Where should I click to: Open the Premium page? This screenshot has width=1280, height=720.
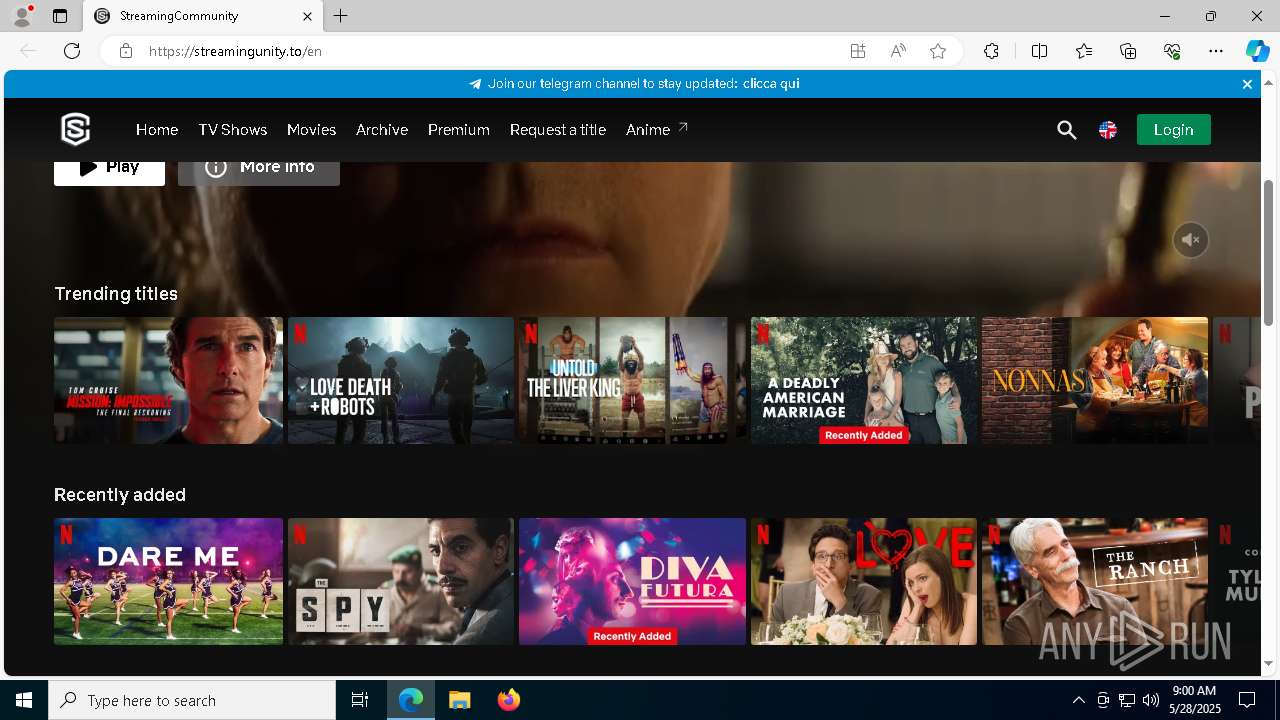(459, 130)
